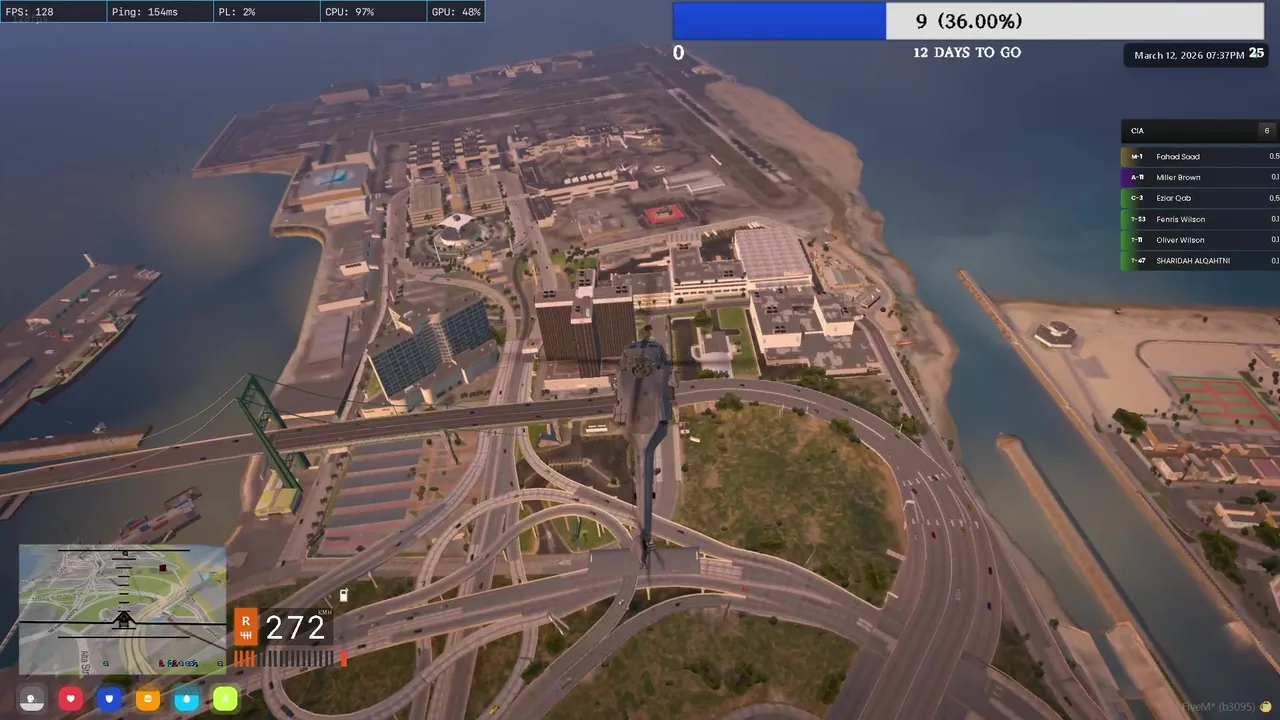Click the red redline RPM marker

(344, 658)
